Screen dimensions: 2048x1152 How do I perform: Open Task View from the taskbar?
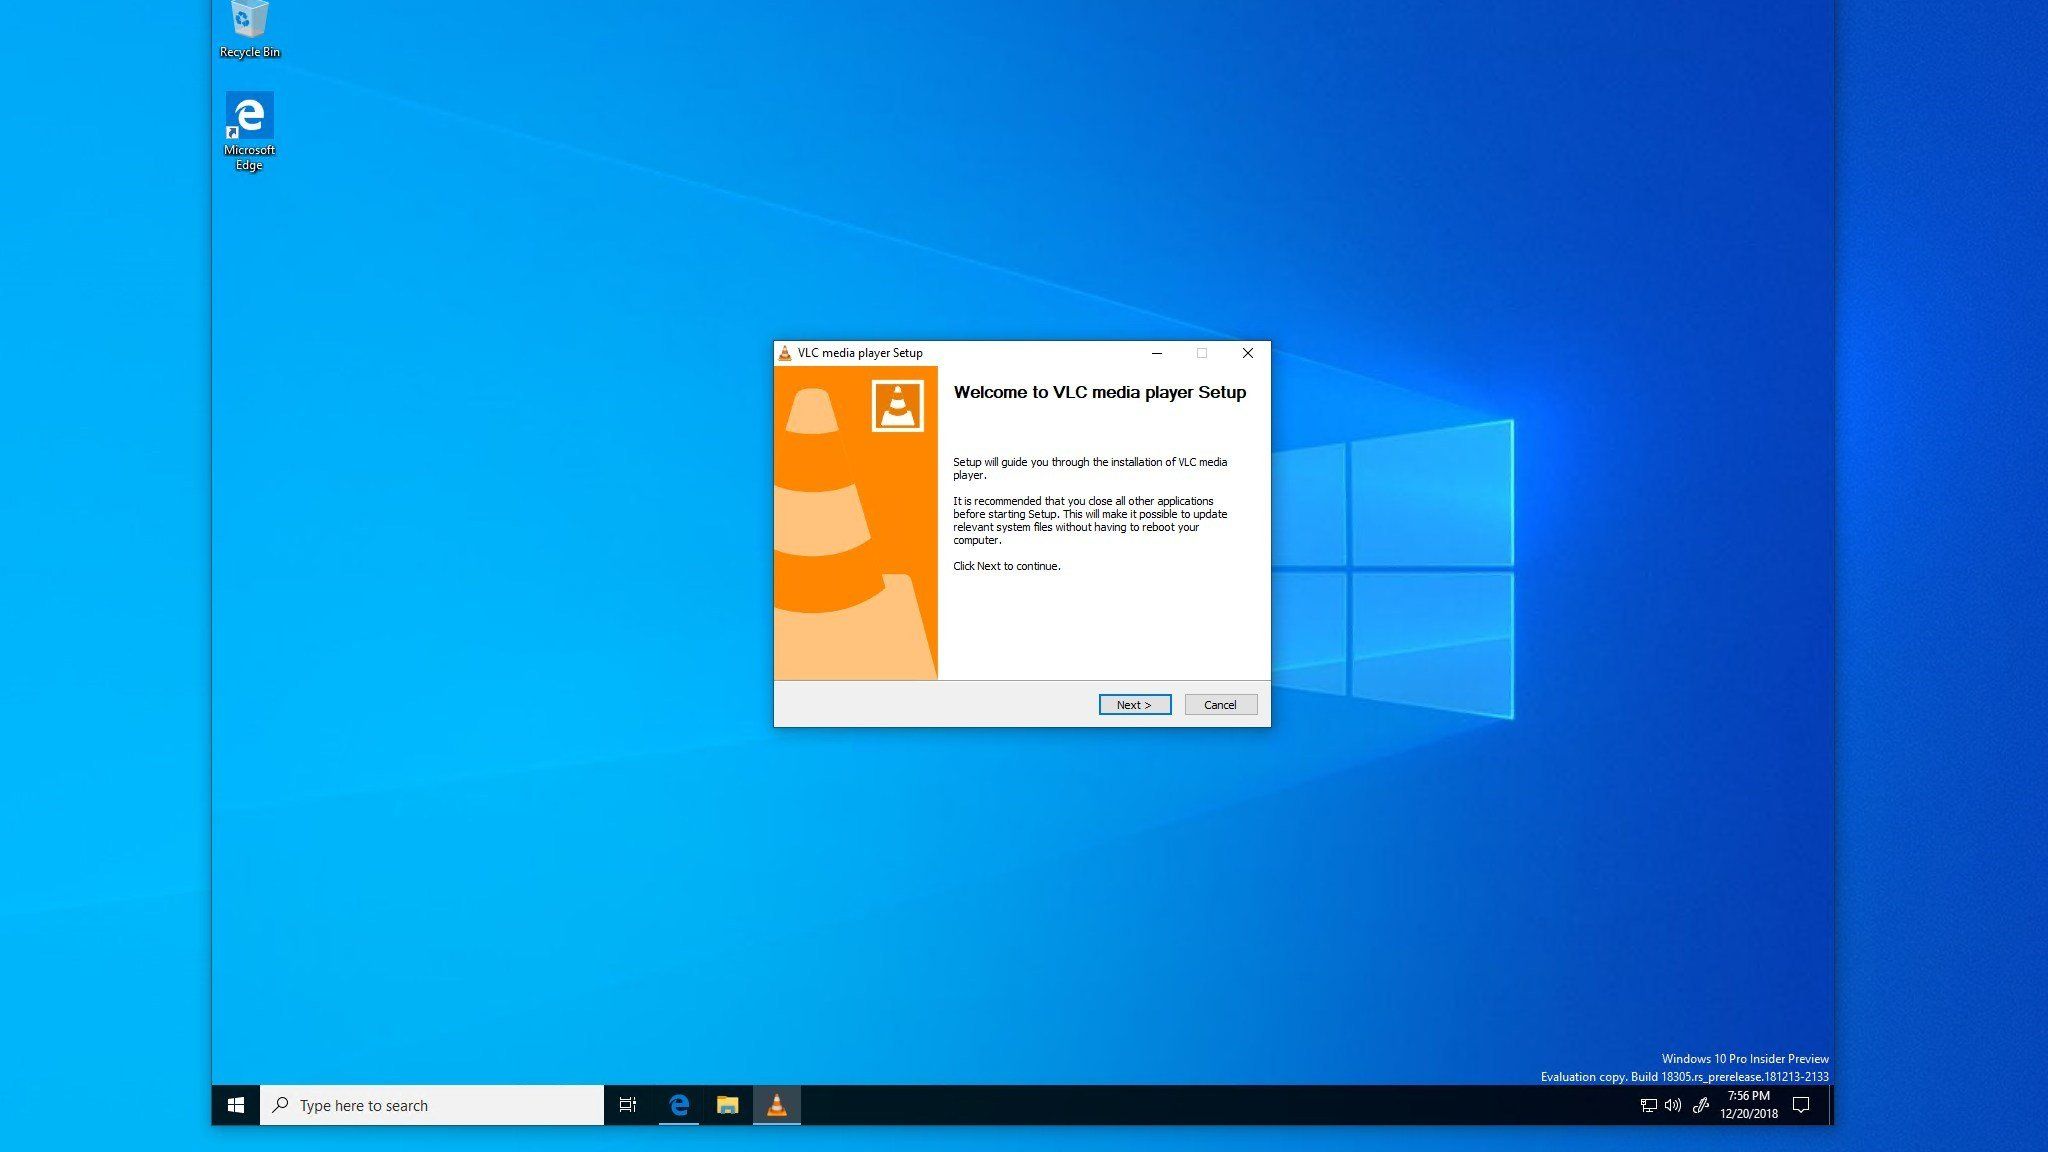(x=628, y=1105)
